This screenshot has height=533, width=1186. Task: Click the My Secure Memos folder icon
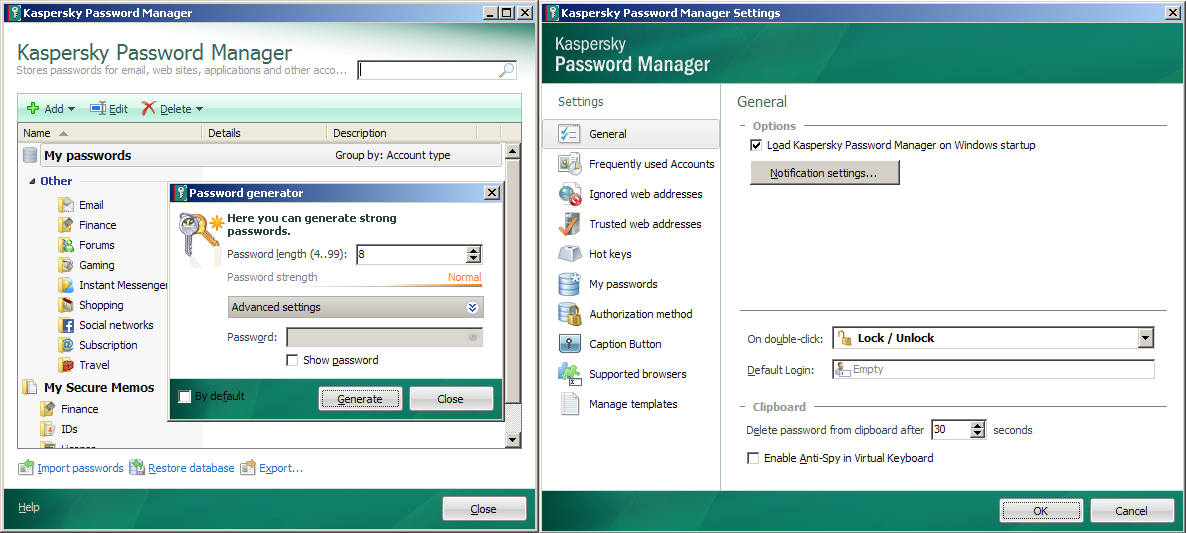click(x=30, y=388)
